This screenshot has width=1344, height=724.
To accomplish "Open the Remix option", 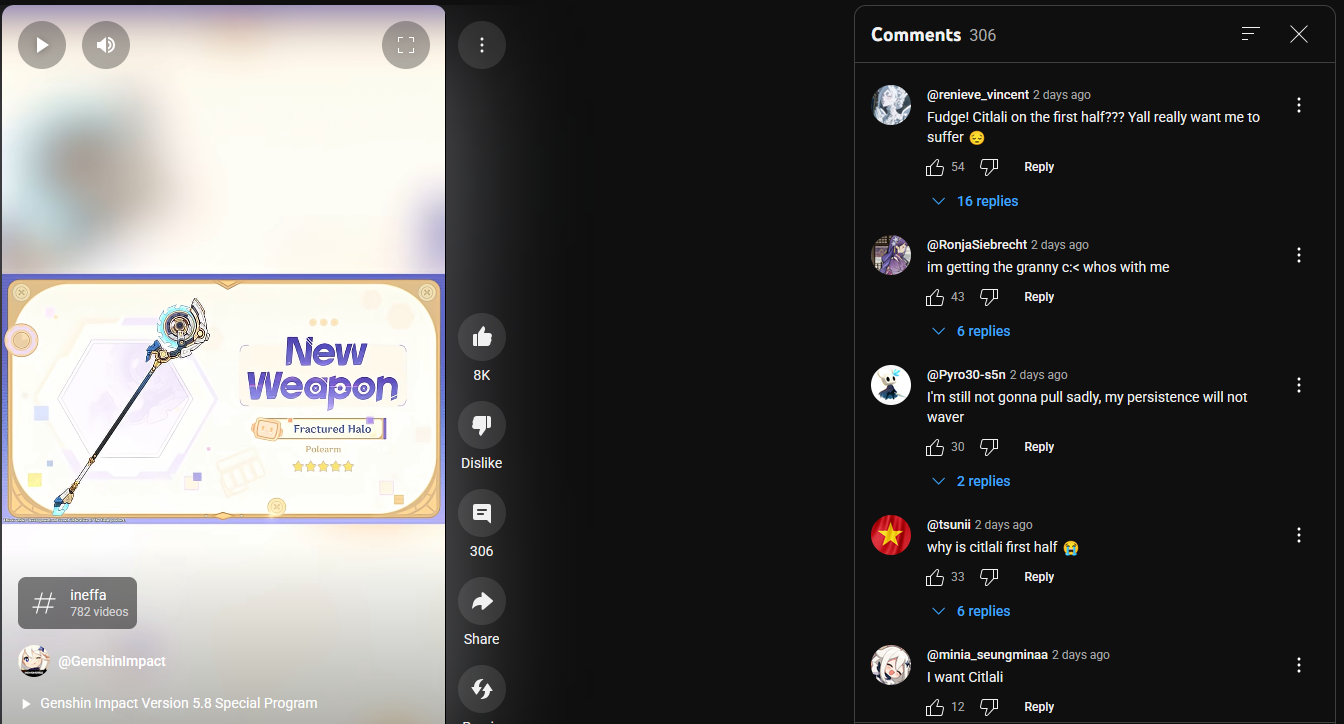I will click(x=482, y=689).
